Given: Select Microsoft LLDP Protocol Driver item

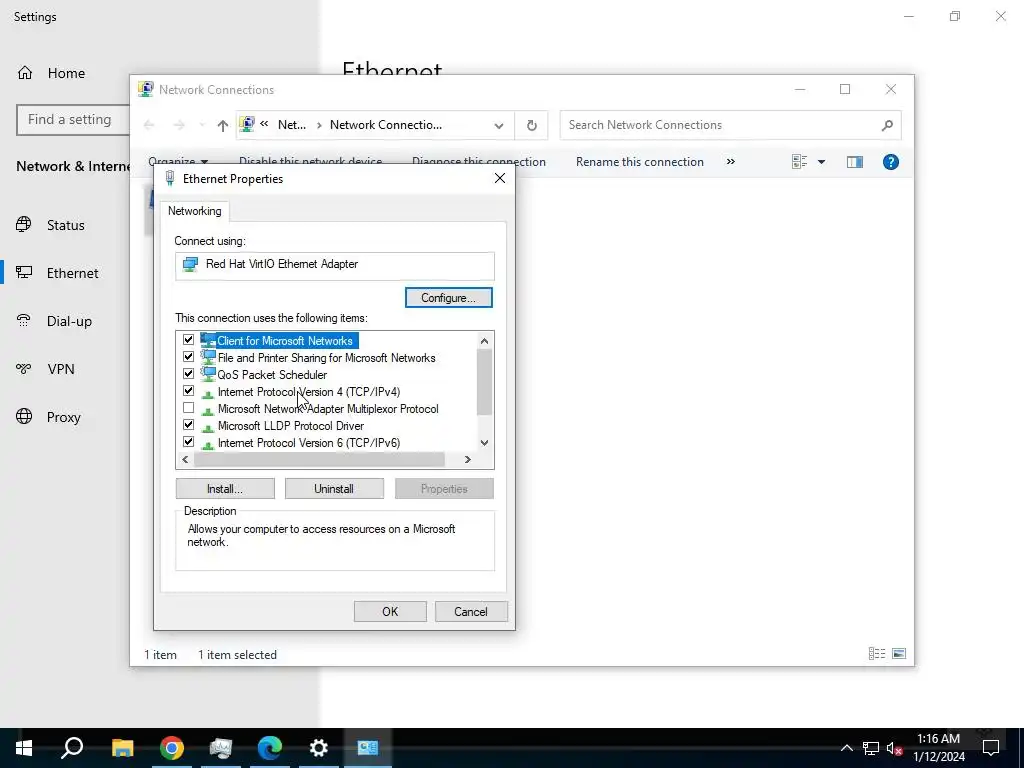Looking at the screenshot, I should (291, 426).
